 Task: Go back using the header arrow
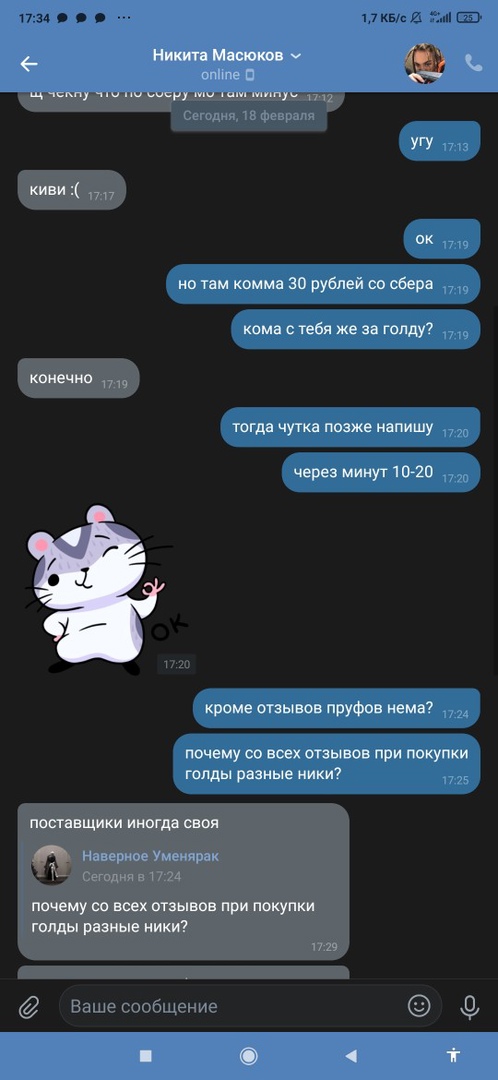pos(29,64)
